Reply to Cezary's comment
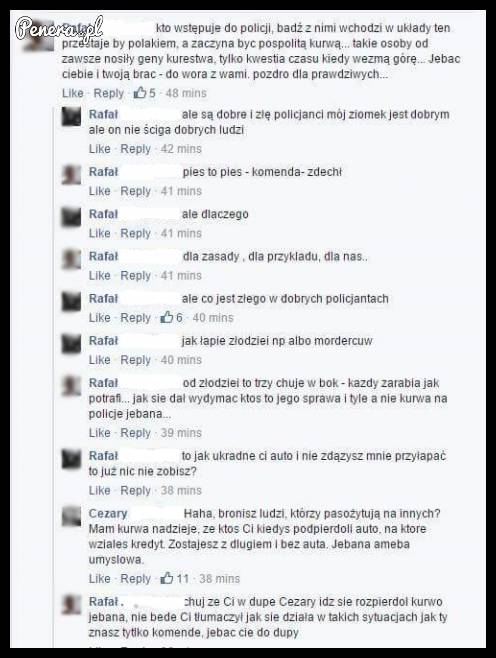This screenshot has width=496, height=658. pos(136,579)
